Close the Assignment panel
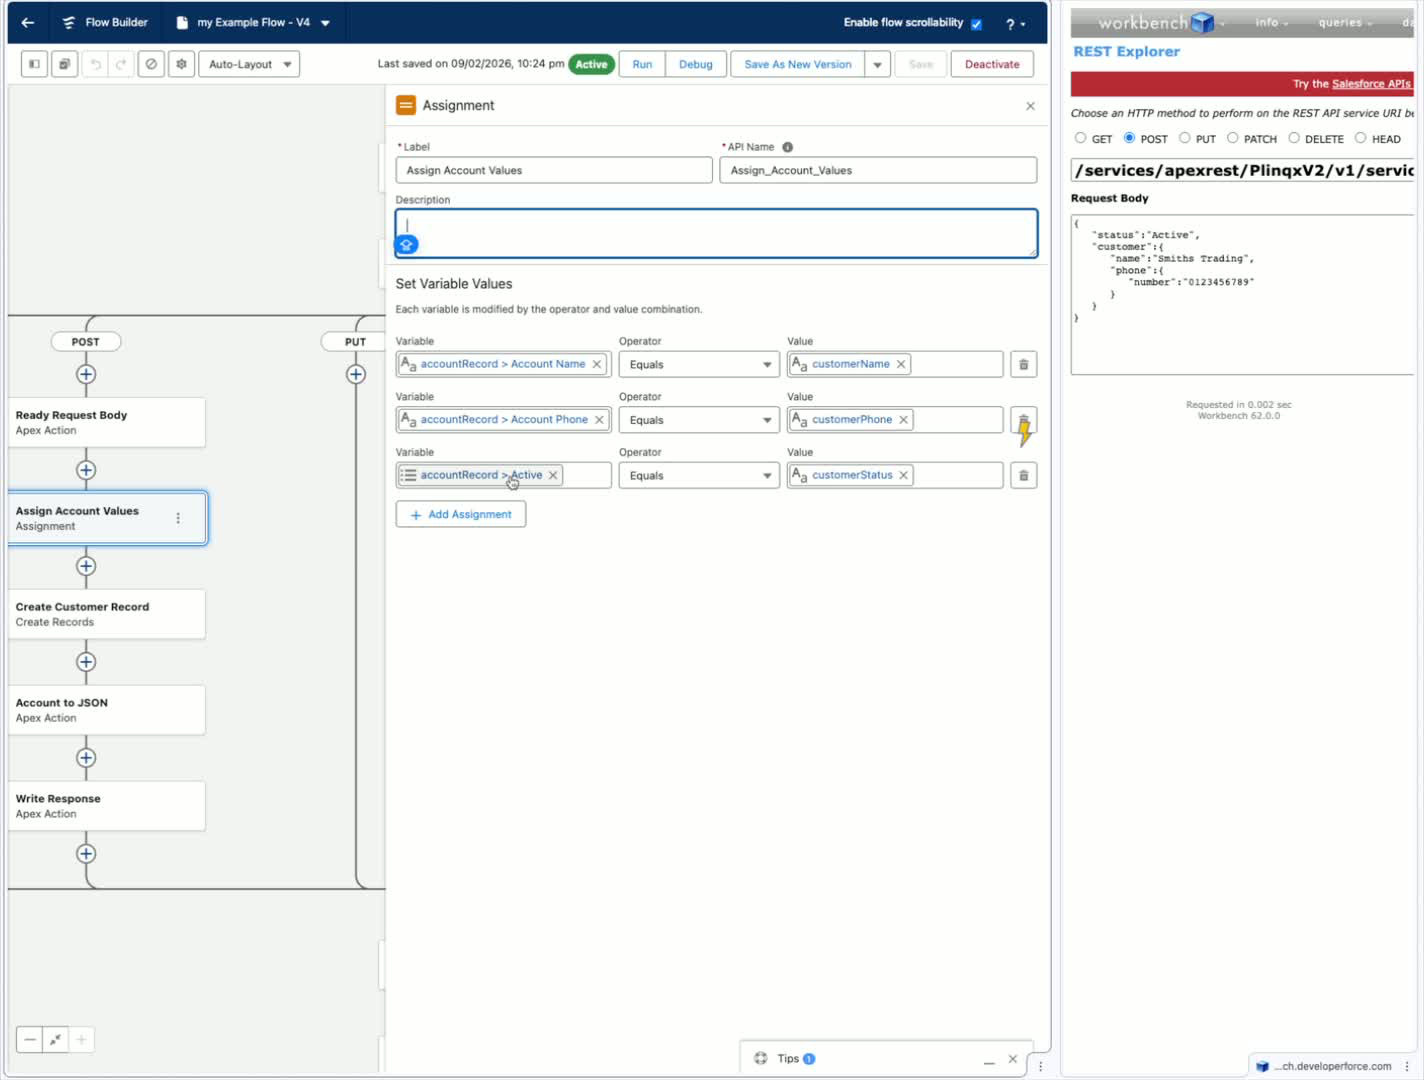The width and height of the screenshot is (1424, 1080). point(1030,106)
